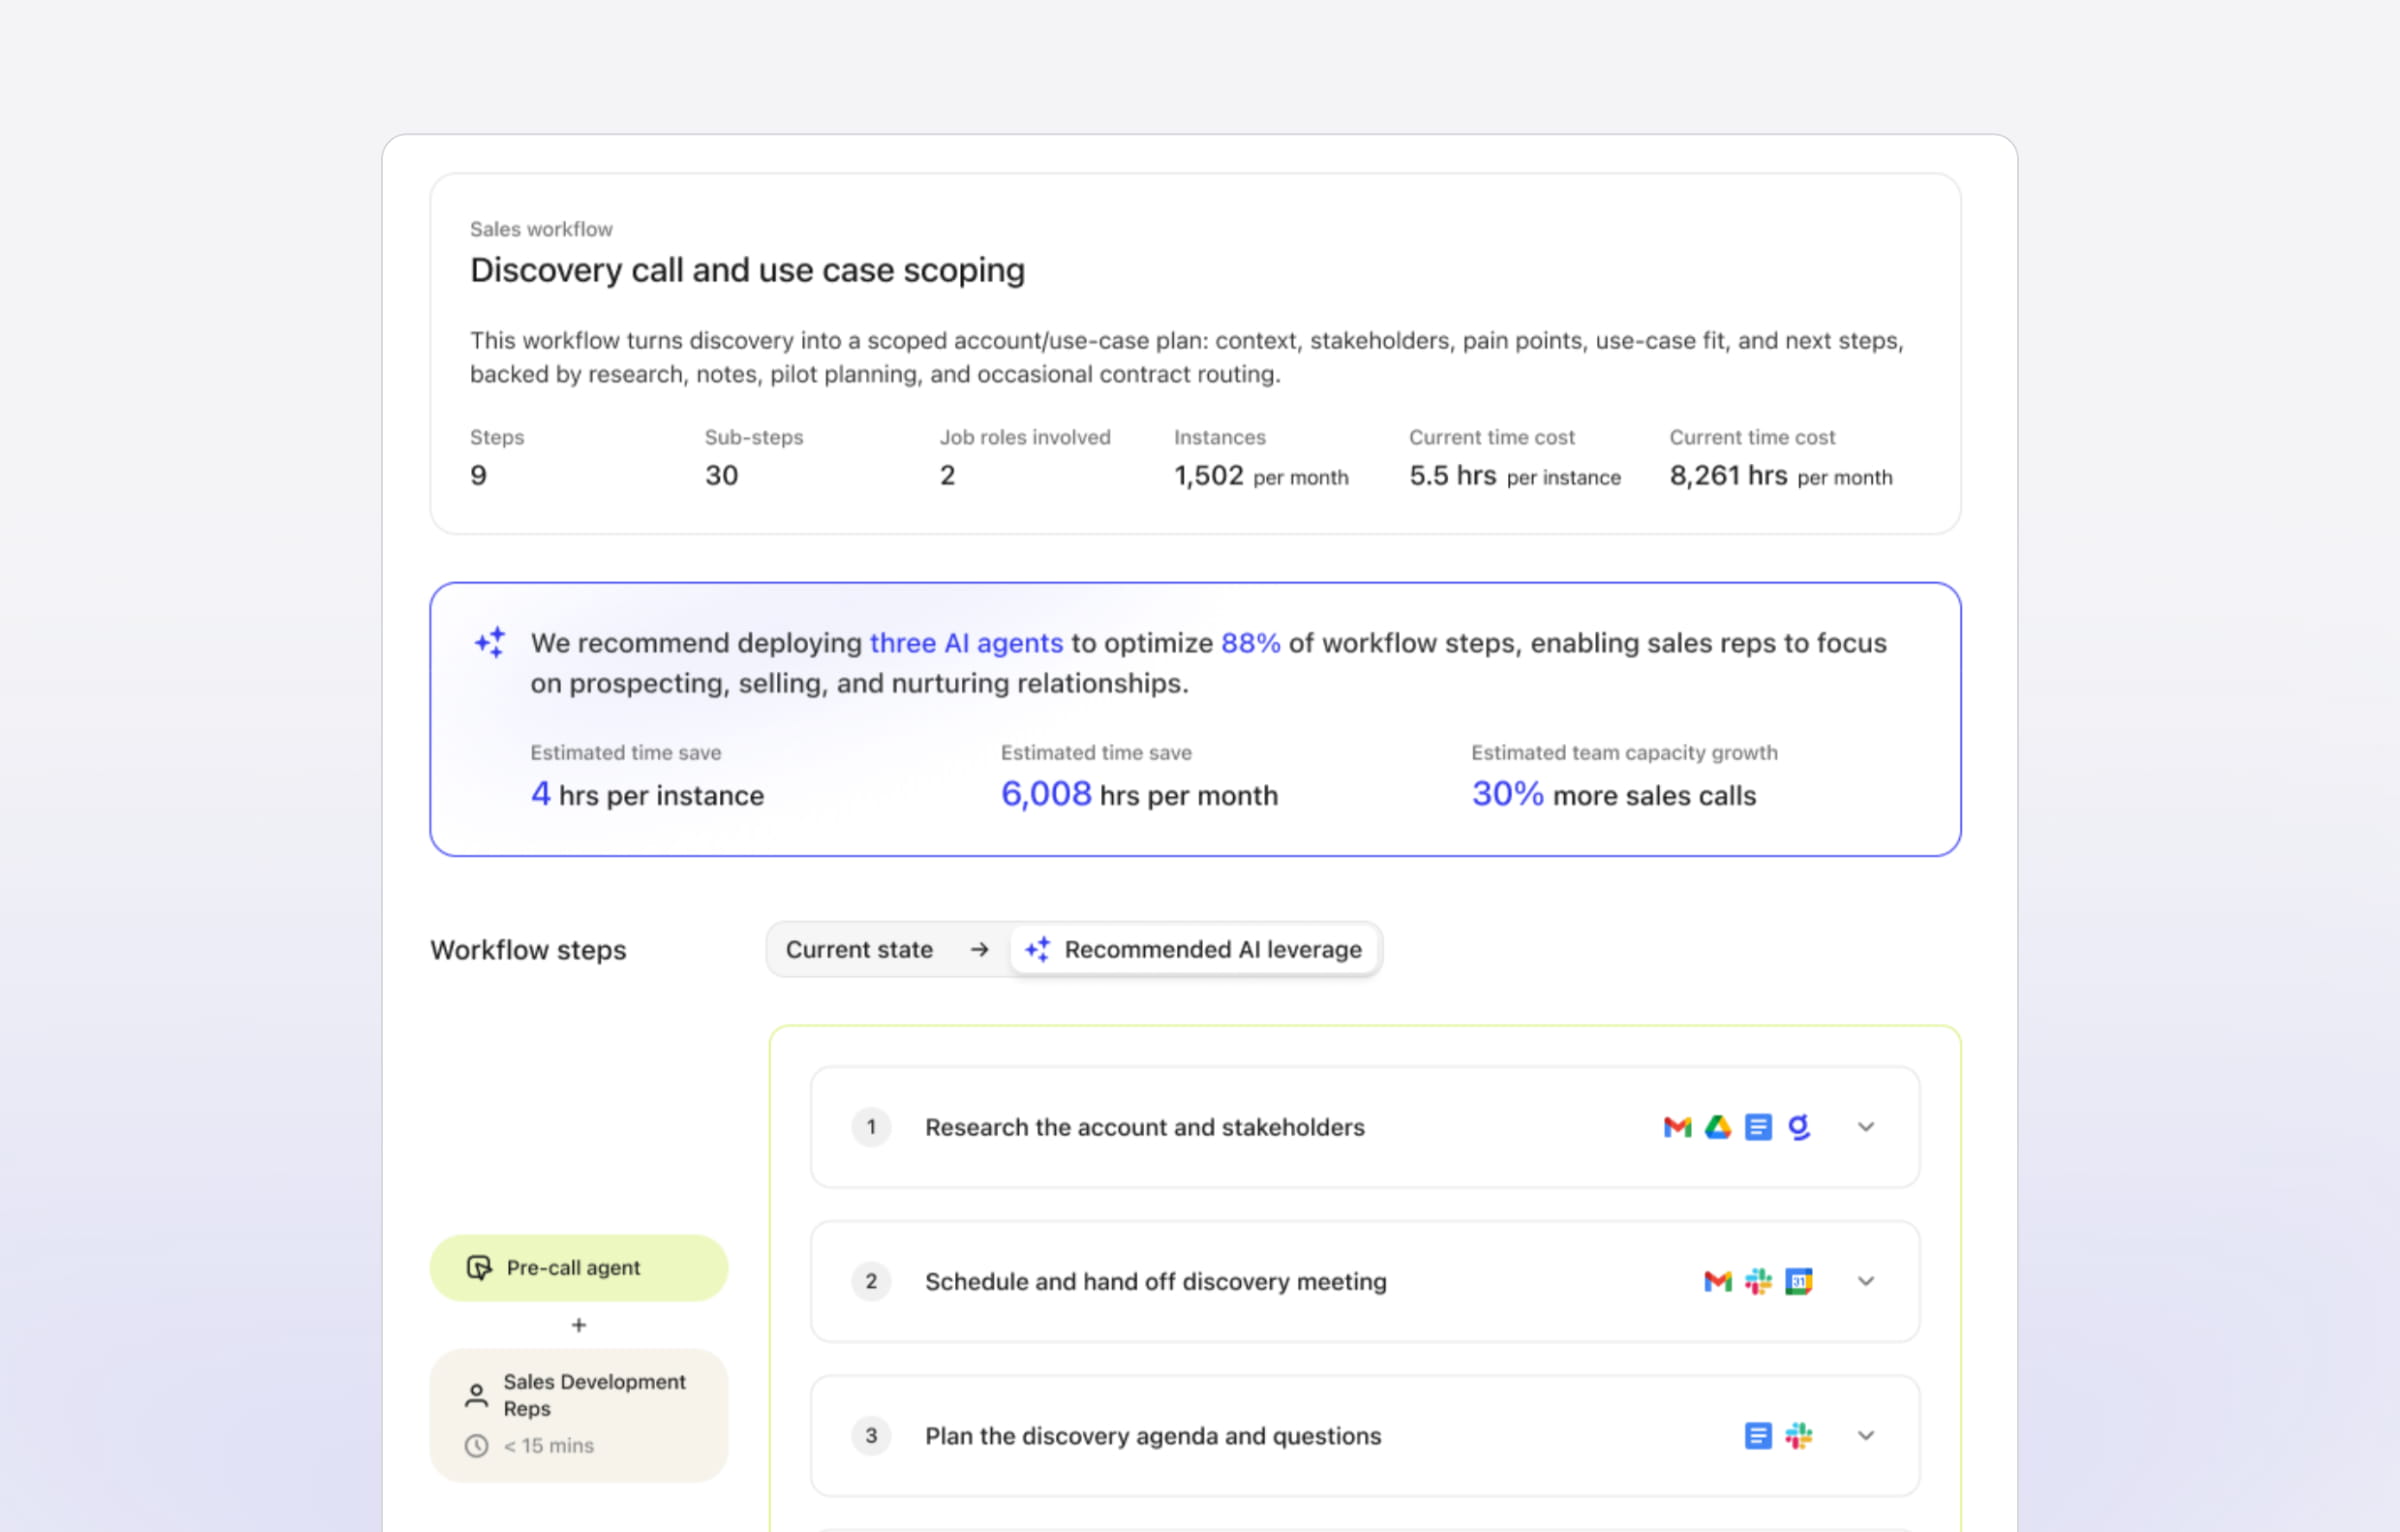
Task: Click the title Plan the discovery agenda and questions
Action: (1153, 1436)
